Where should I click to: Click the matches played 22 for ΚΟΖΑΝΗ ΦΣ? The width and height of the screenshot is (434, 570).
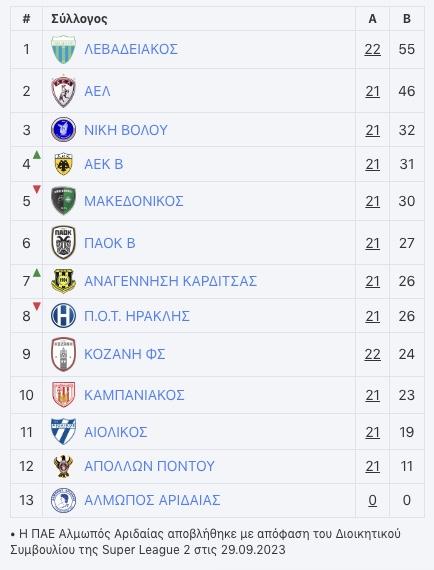coord(372,354)
